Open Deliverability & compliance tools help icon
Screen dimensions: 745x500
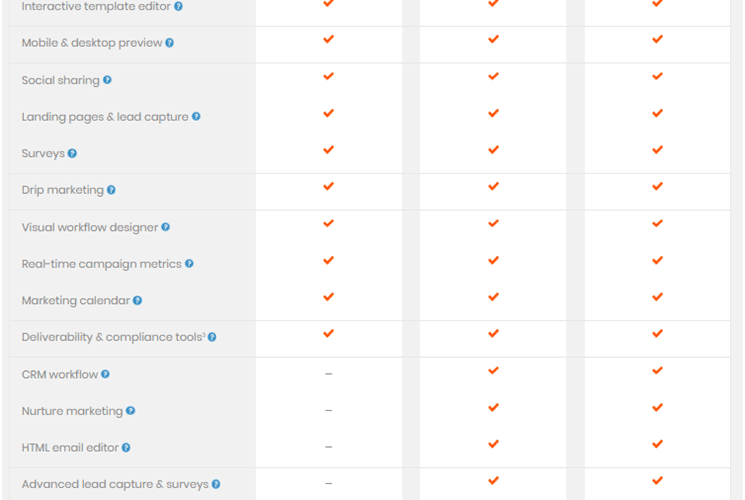(x=212, y=337)
